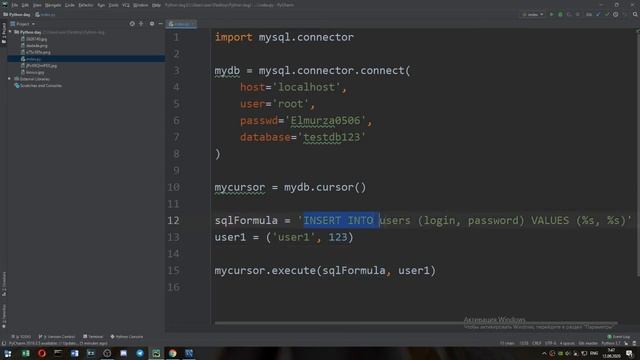640x360 pixels.
Task: Run the current Python configuration
Action: [551, 14]
